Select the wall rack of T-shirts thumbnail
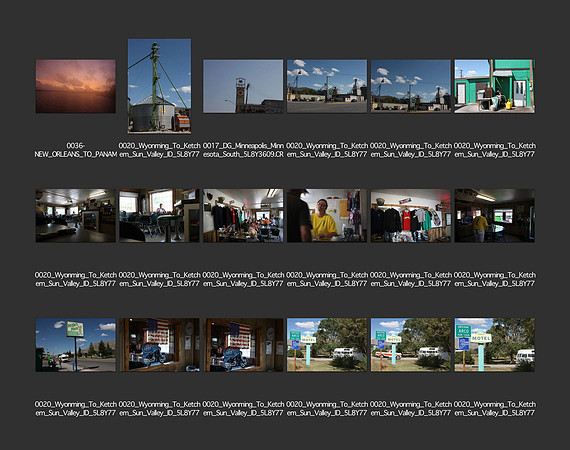This screenshot has height=450, width=570. [410, 216]
